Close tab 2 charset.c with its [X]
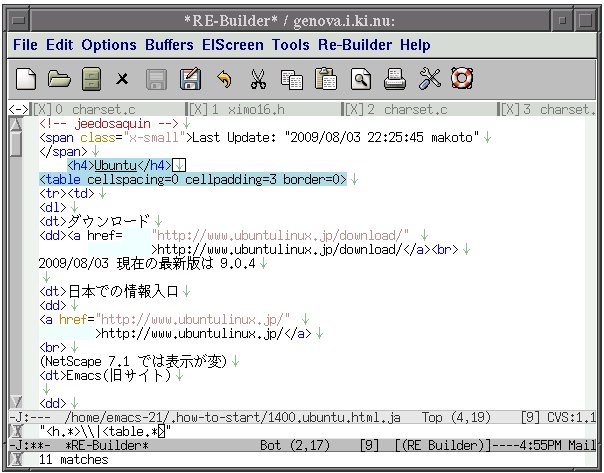 (x=354, y=110)
